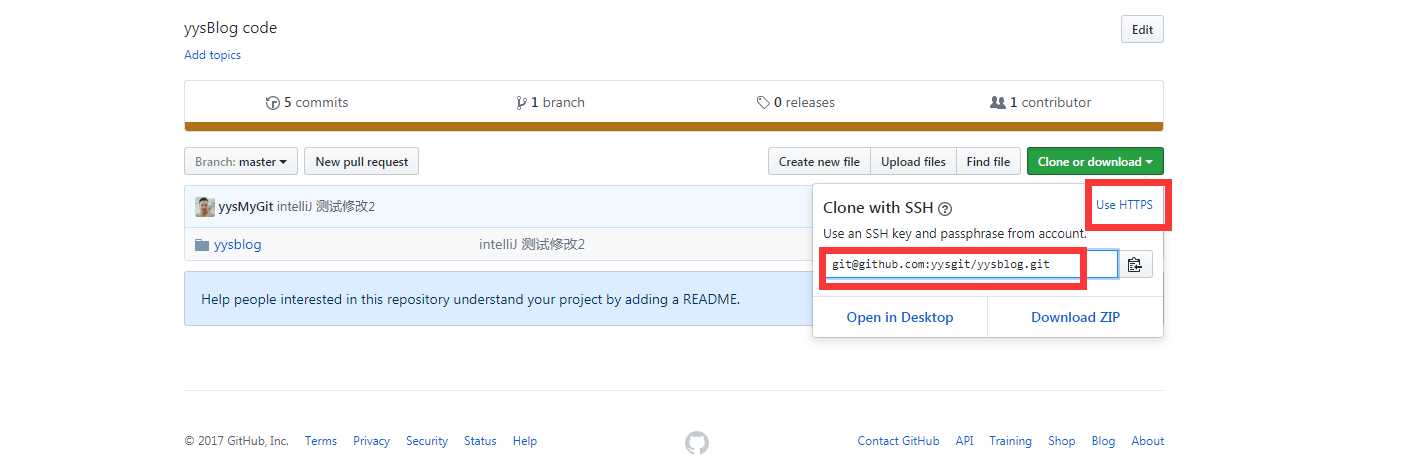Click the Edit description button

(1142, 30)
